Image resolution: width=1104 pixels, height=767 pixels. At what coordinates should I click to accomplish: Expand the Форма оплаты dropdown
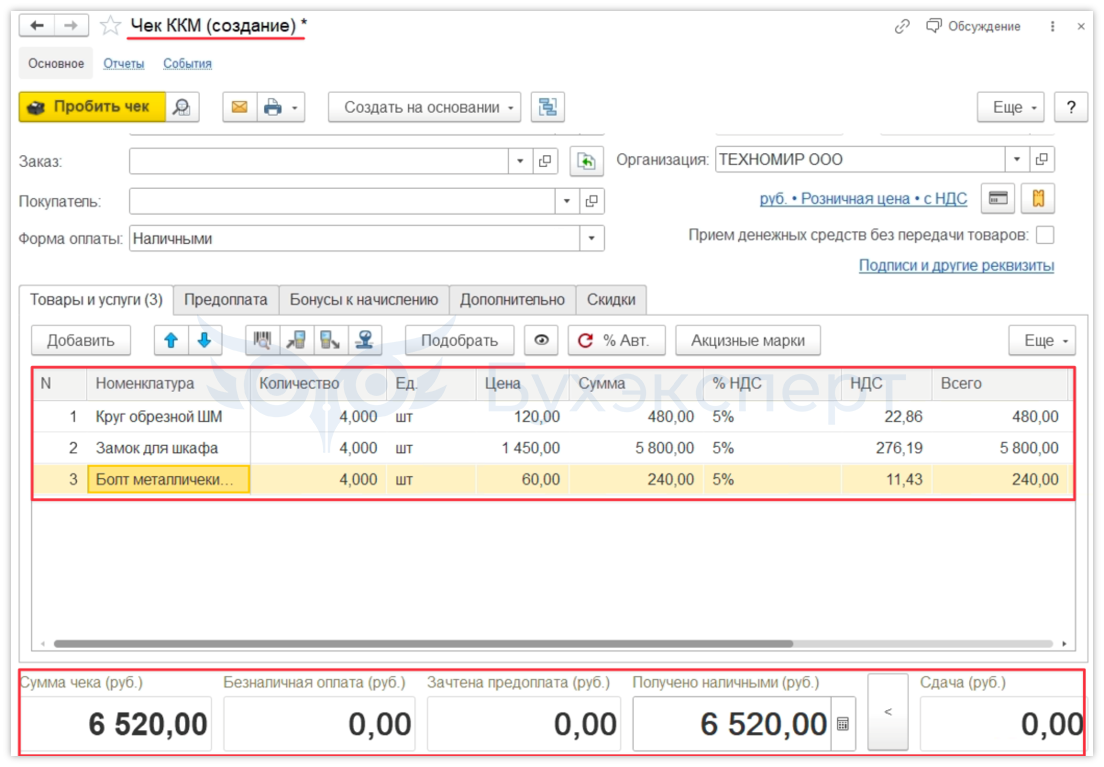pyautogui.click(x=592, y=239)
